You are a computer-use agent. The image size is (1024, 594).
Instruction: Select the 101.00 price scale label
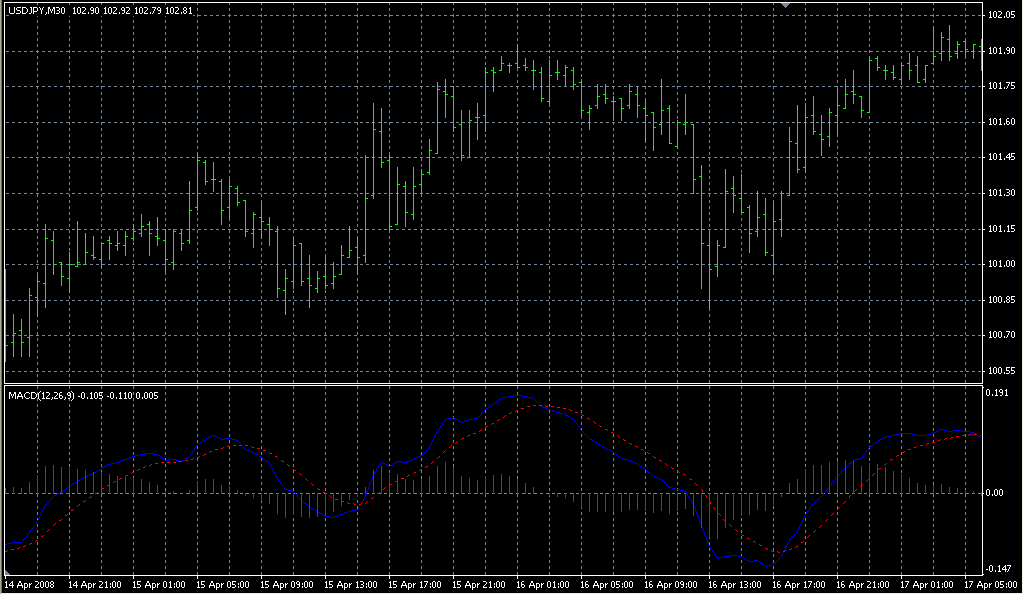(1002, 264)
